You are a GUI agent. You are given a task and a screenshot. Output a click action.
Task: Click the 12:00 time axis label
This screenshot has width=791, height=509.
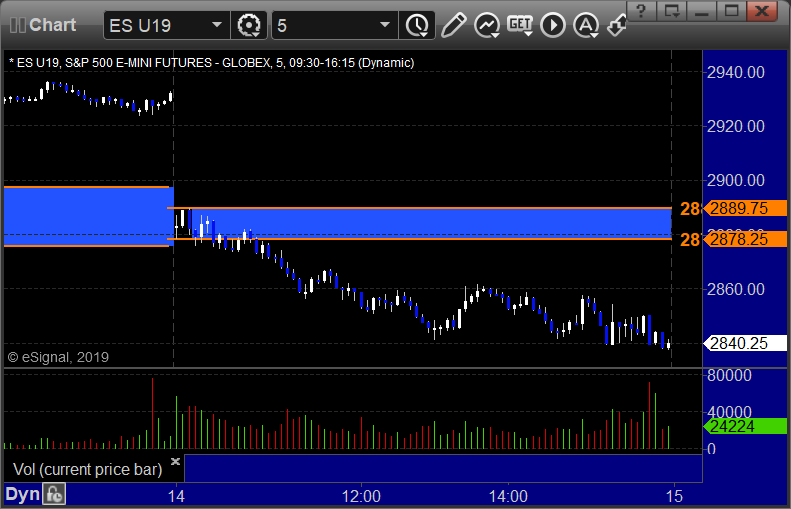[x=361, y=496]
